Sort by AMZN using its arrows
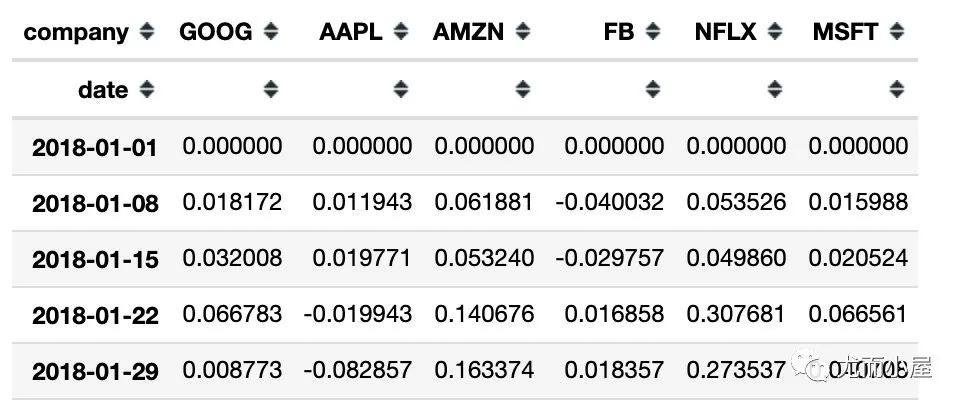Image resolution: width=964 pixels, height=410 pixels. coord(522,32)
